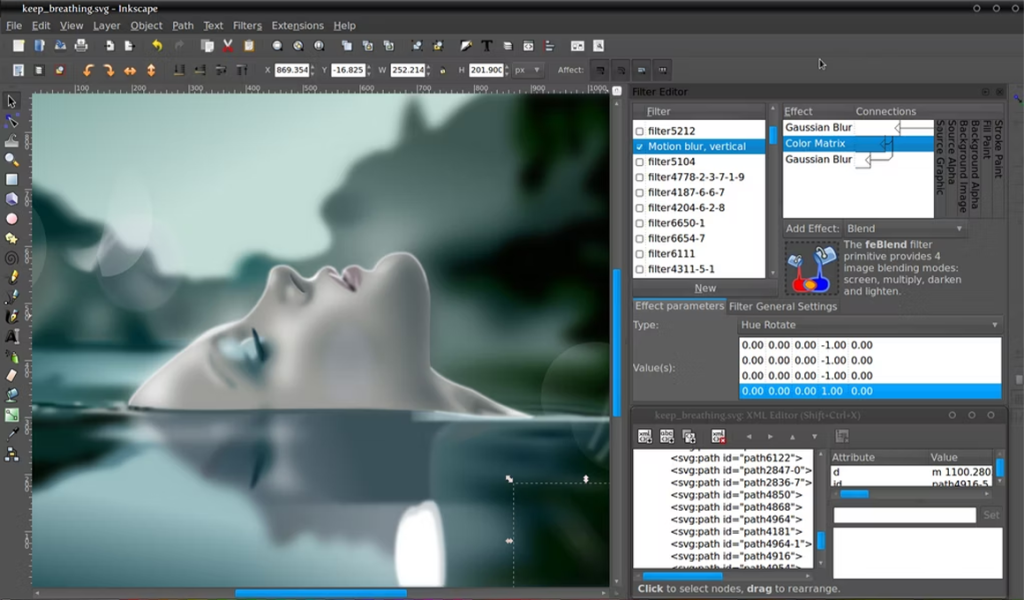Select the Color Dropper tool

point(11,434)
